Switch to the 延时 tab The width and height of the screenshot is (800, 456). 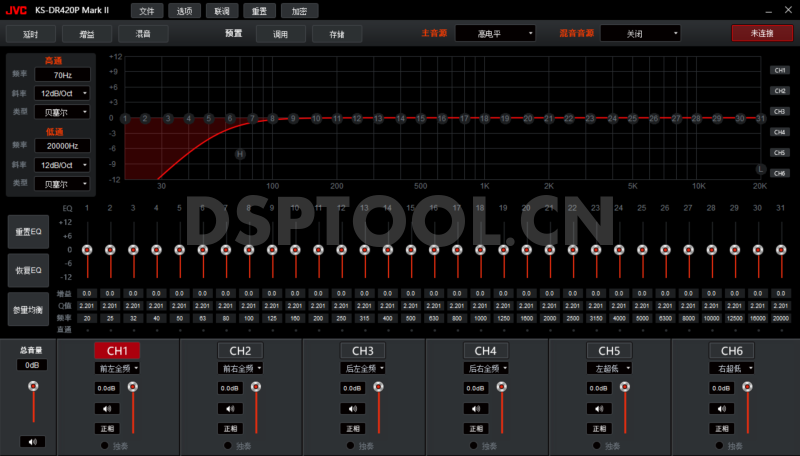click(30, 34)
